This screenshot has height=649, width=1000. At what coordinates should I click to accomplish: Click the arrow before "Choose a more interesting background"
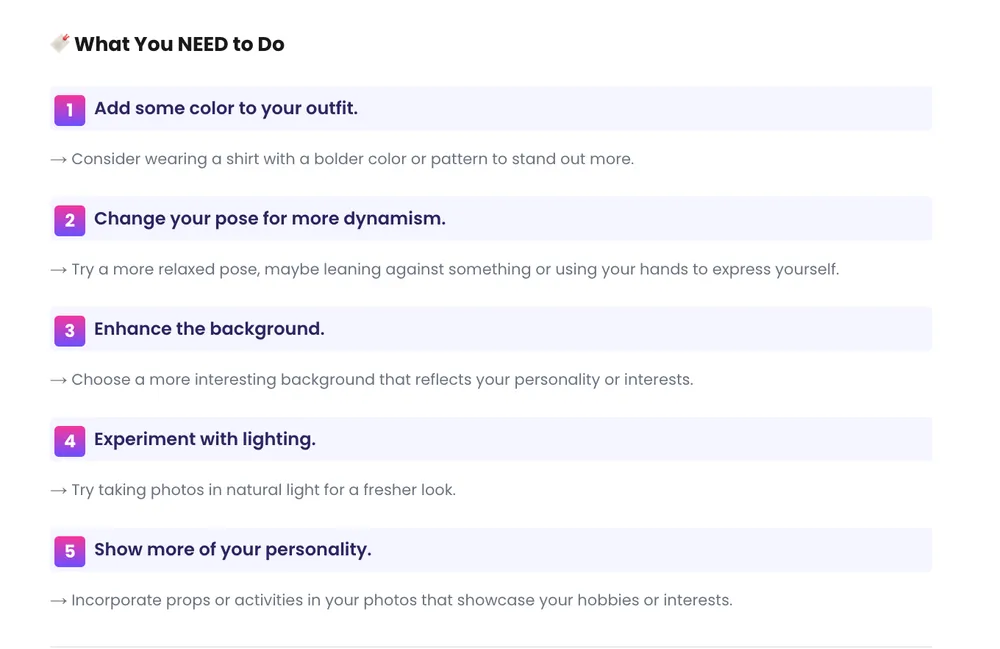tap(58, 380)
